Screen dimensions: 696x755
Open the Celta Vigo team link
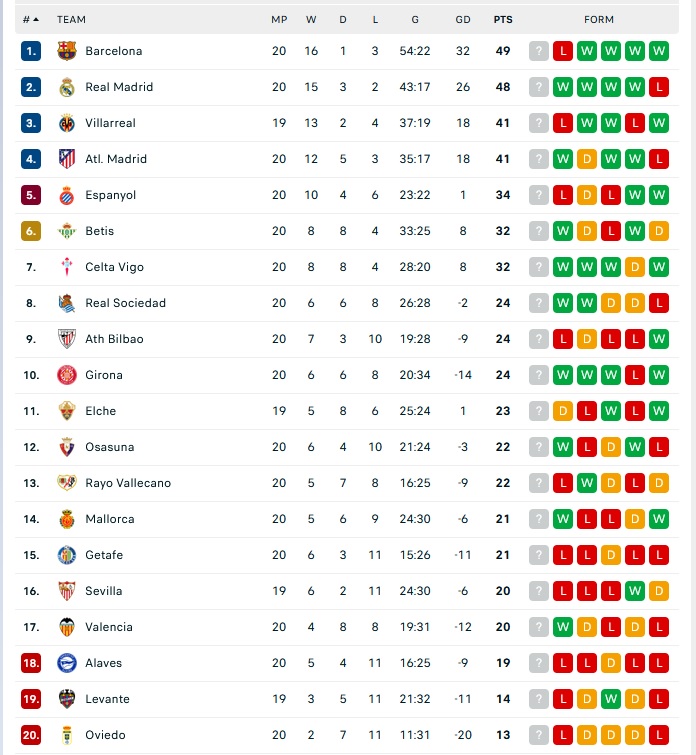point(114,267)
